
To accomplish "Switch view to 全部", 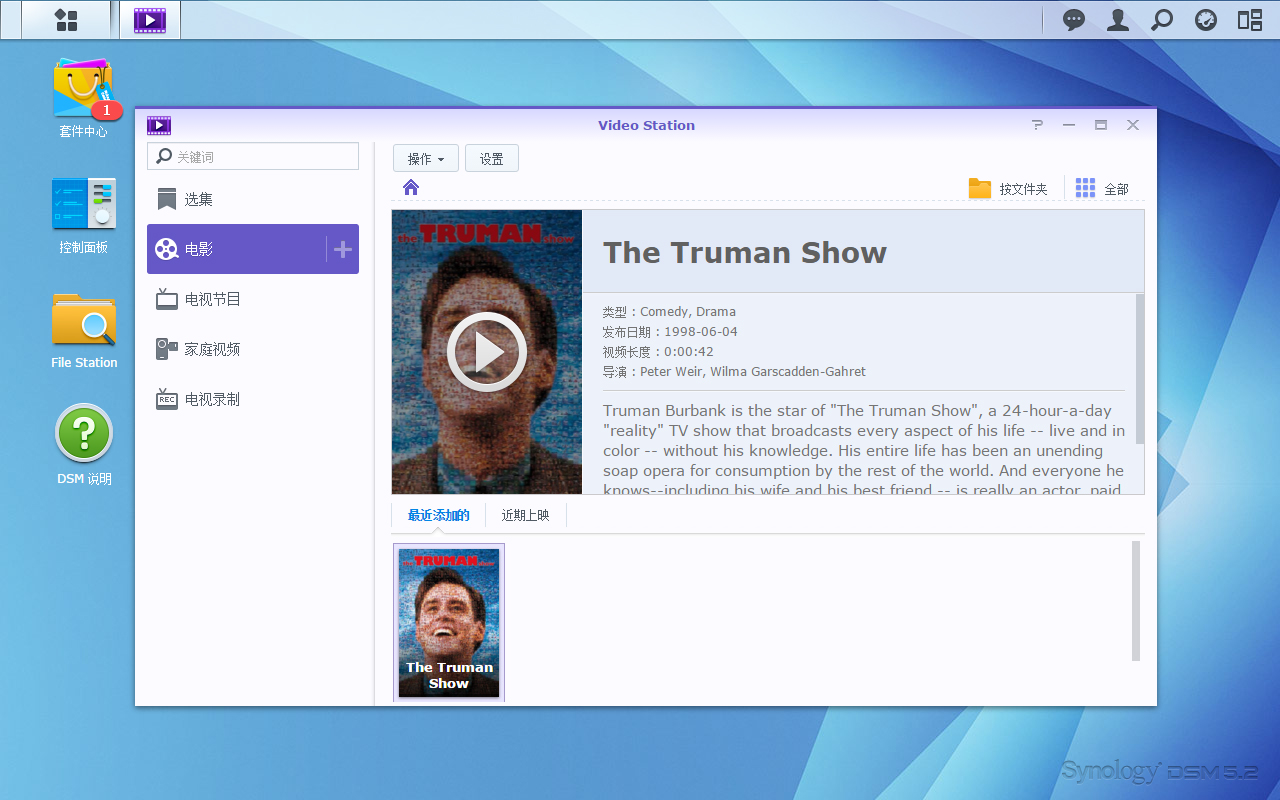I will coord(1102,189).
